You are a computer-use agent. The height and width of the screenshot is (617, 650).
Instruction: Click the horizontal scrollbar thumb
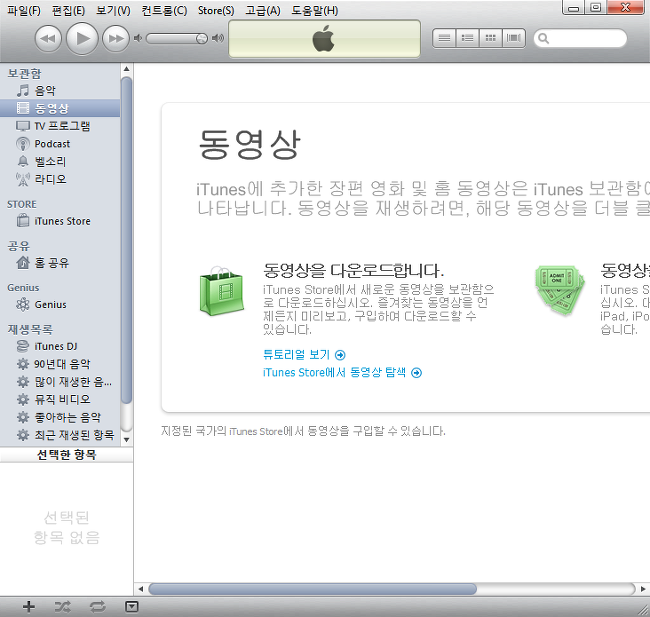click(x=313, y=589)
